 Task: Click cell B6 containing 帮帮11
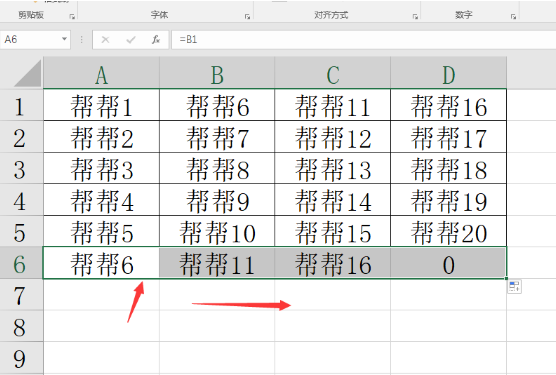(217, 263)
